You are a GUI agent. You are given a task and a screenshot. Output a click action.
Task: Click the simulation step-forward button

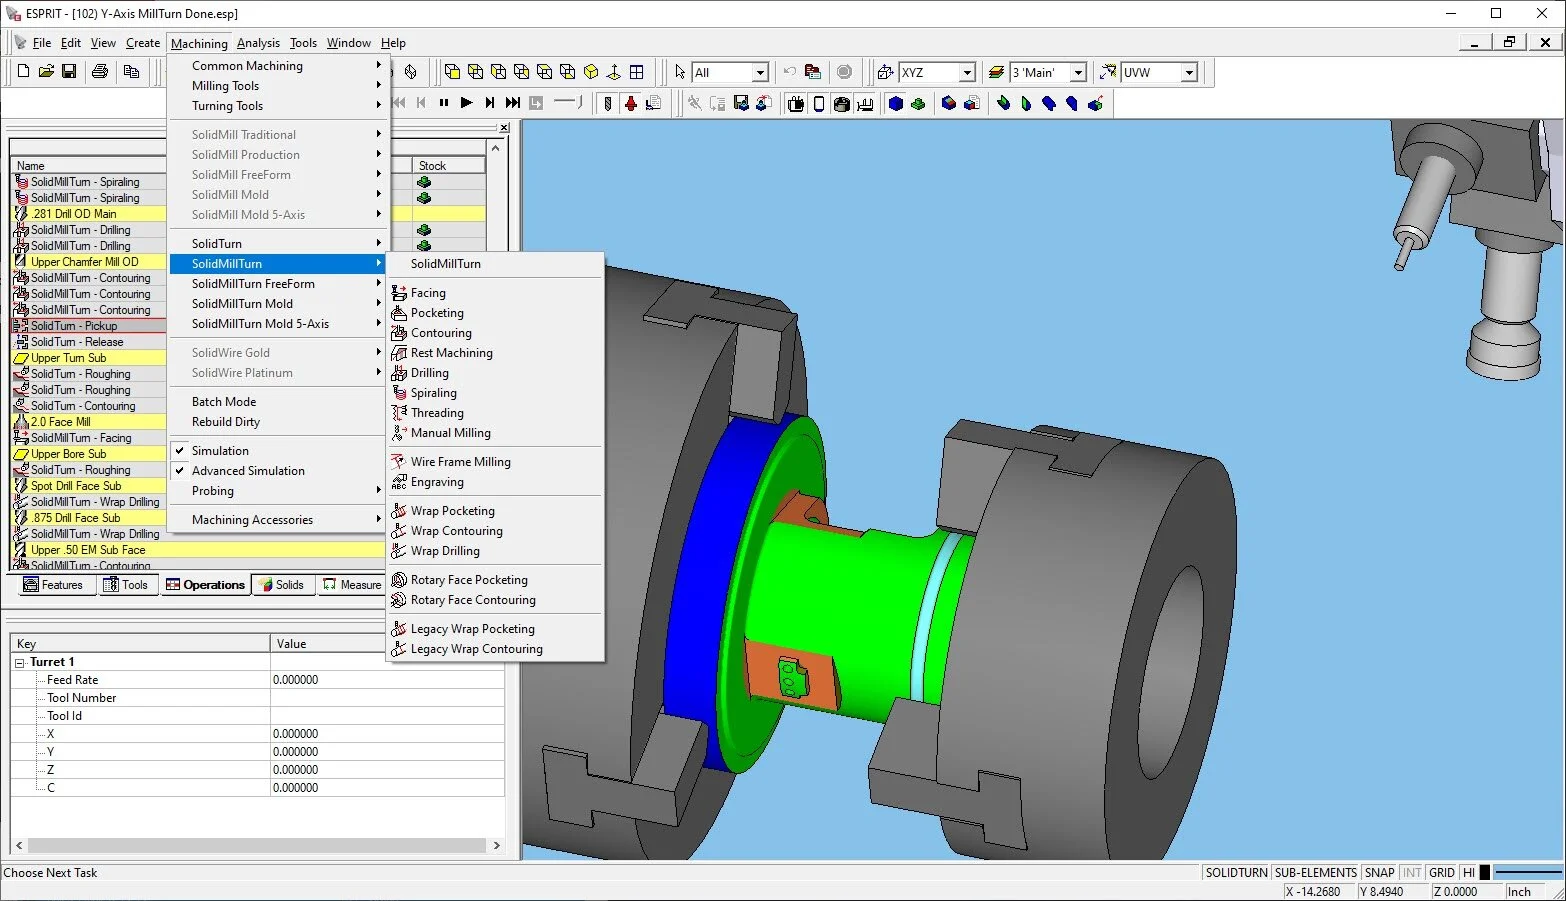click(490, 103)
